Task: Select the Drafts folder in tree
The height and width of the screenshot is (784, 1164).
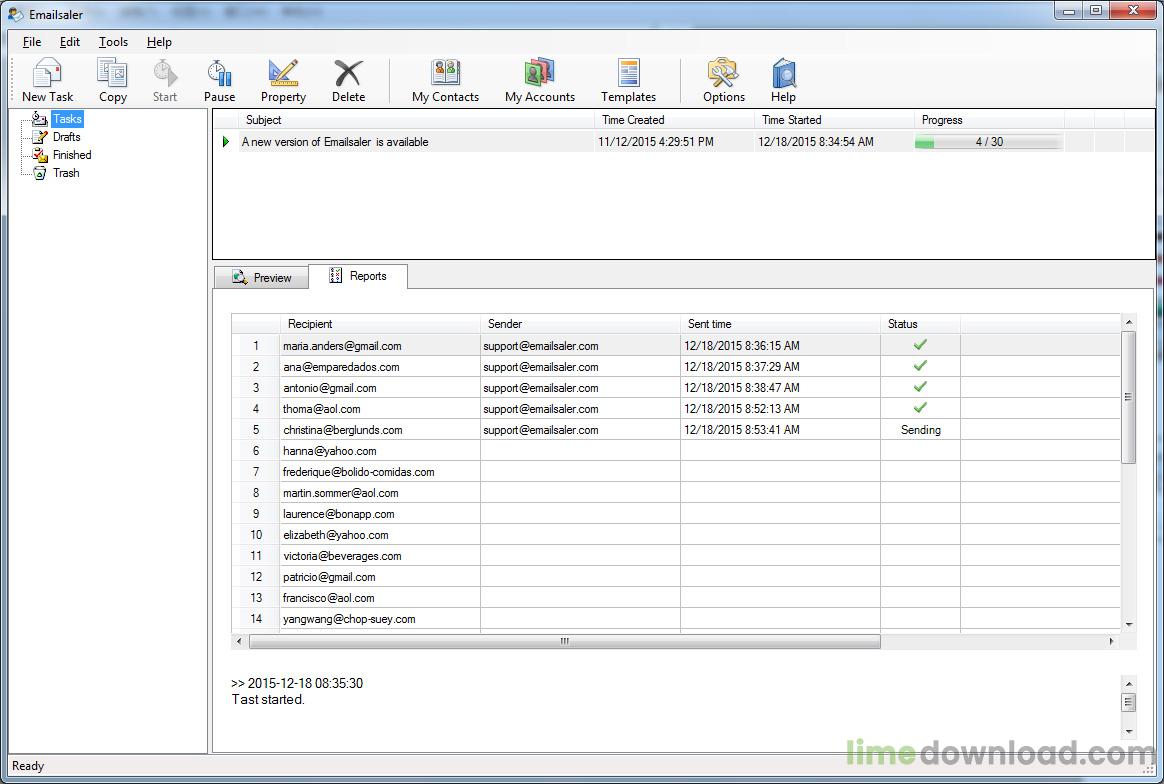Action: pos(66,137)
